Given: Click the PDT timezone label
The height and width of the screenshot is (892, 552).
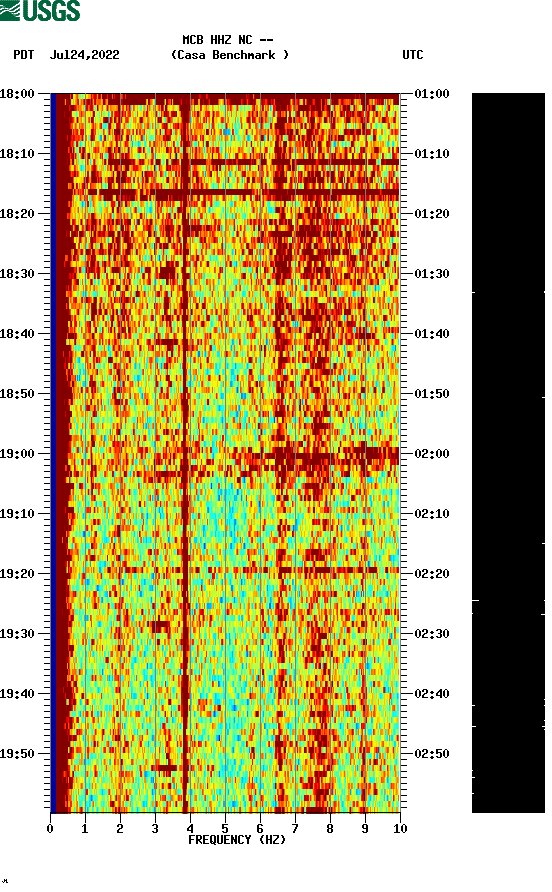Looking at the screenshot, I should click(24, 55).
